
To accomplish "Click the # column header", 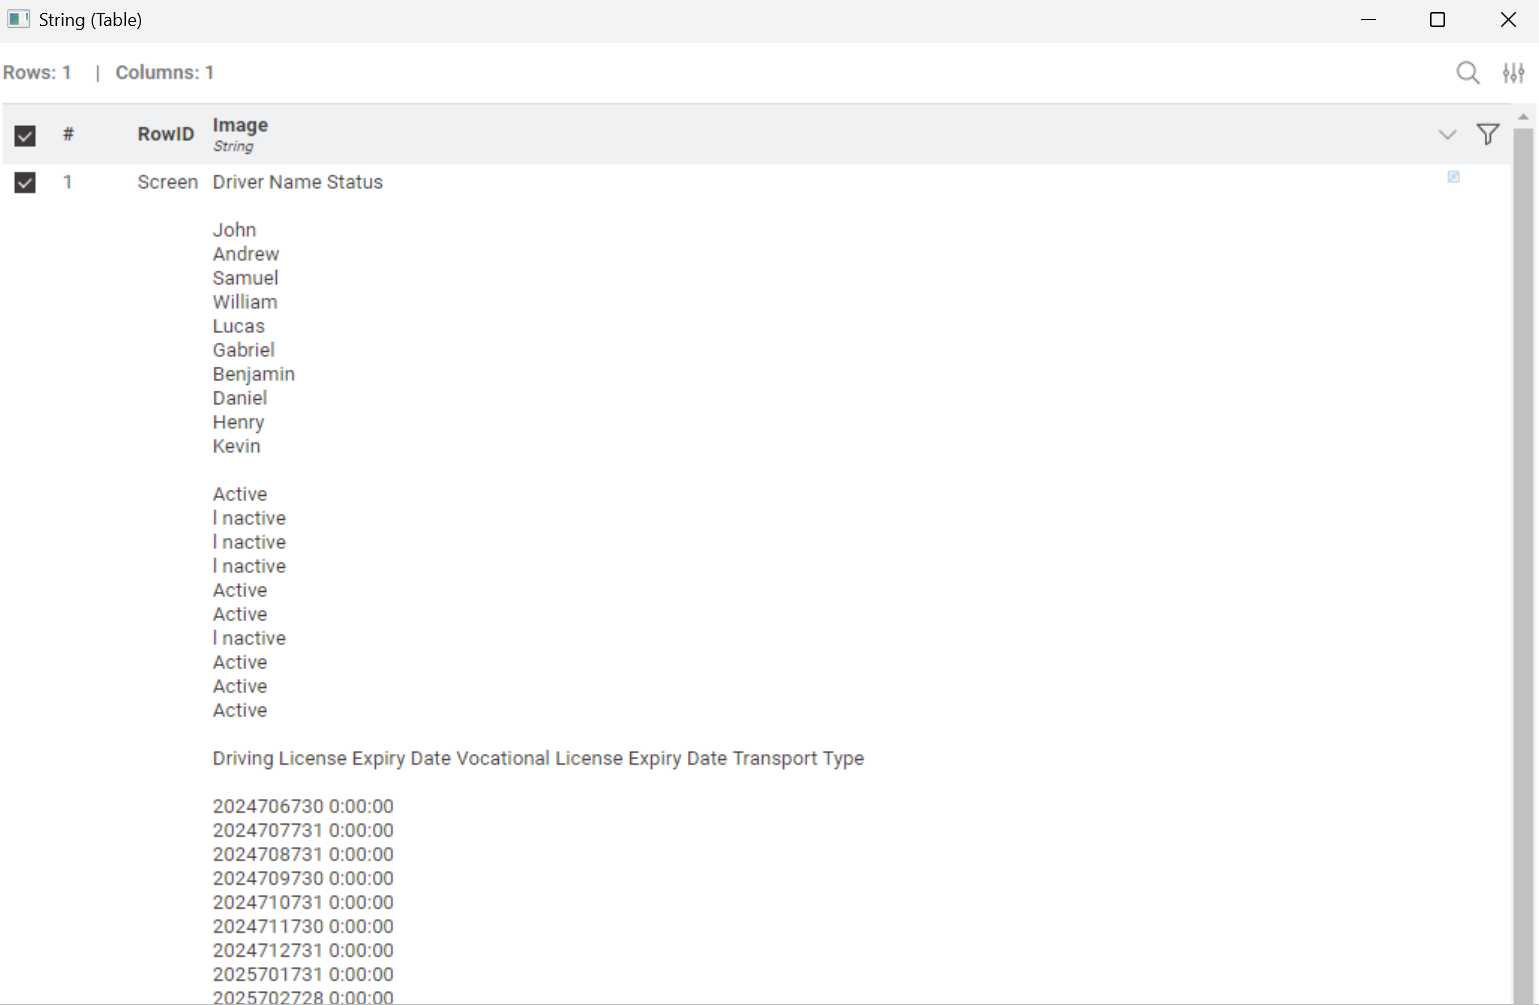I will point(68,134).
